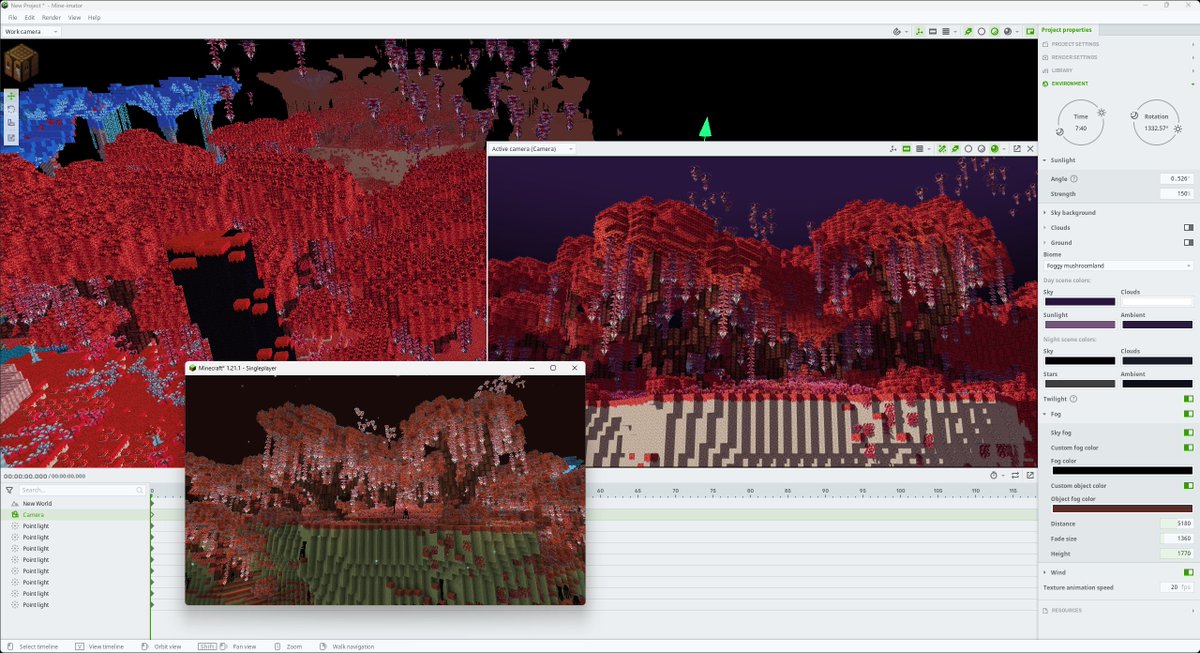Turn off Custom object color switch

click(x=1188, y=486)
